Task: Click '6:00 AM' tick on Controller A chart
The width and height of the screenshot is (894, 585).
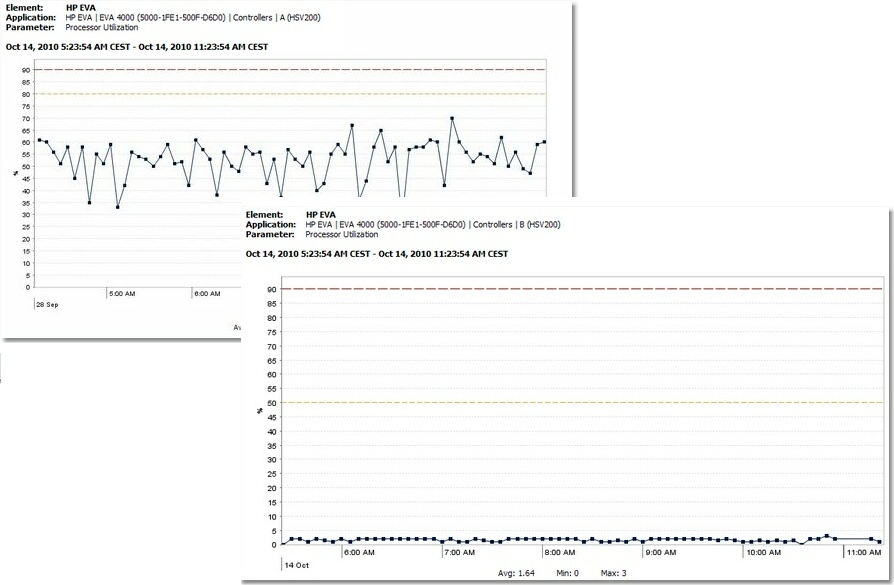Action: pyautogui.click(x=207, y=294)
